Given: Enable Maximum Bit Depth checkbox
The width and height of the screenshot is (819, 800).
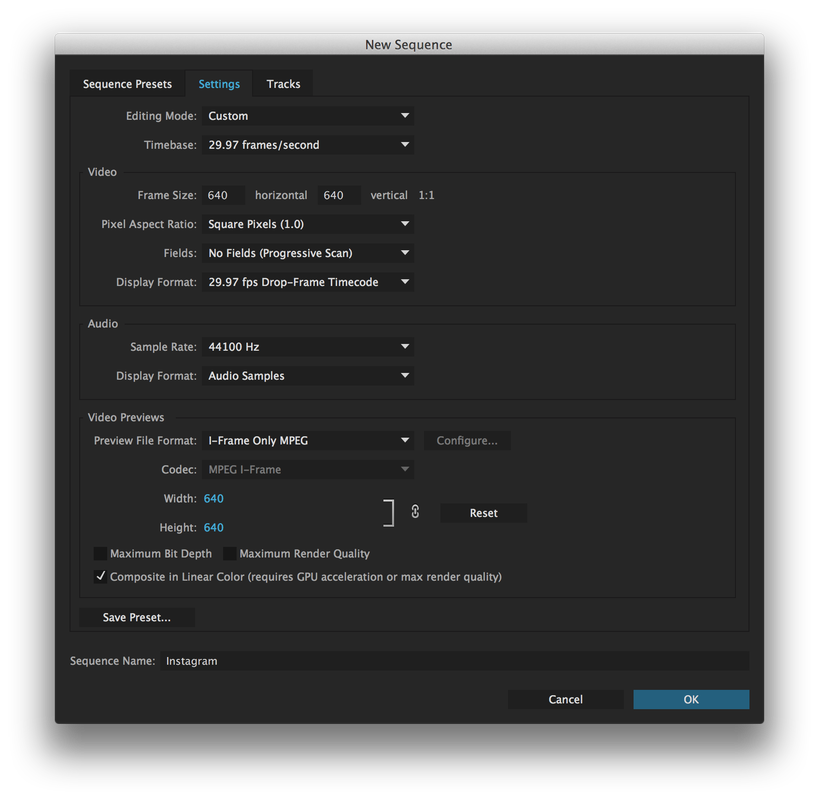Looking at the screenshot, I should (x=100, y=554).
